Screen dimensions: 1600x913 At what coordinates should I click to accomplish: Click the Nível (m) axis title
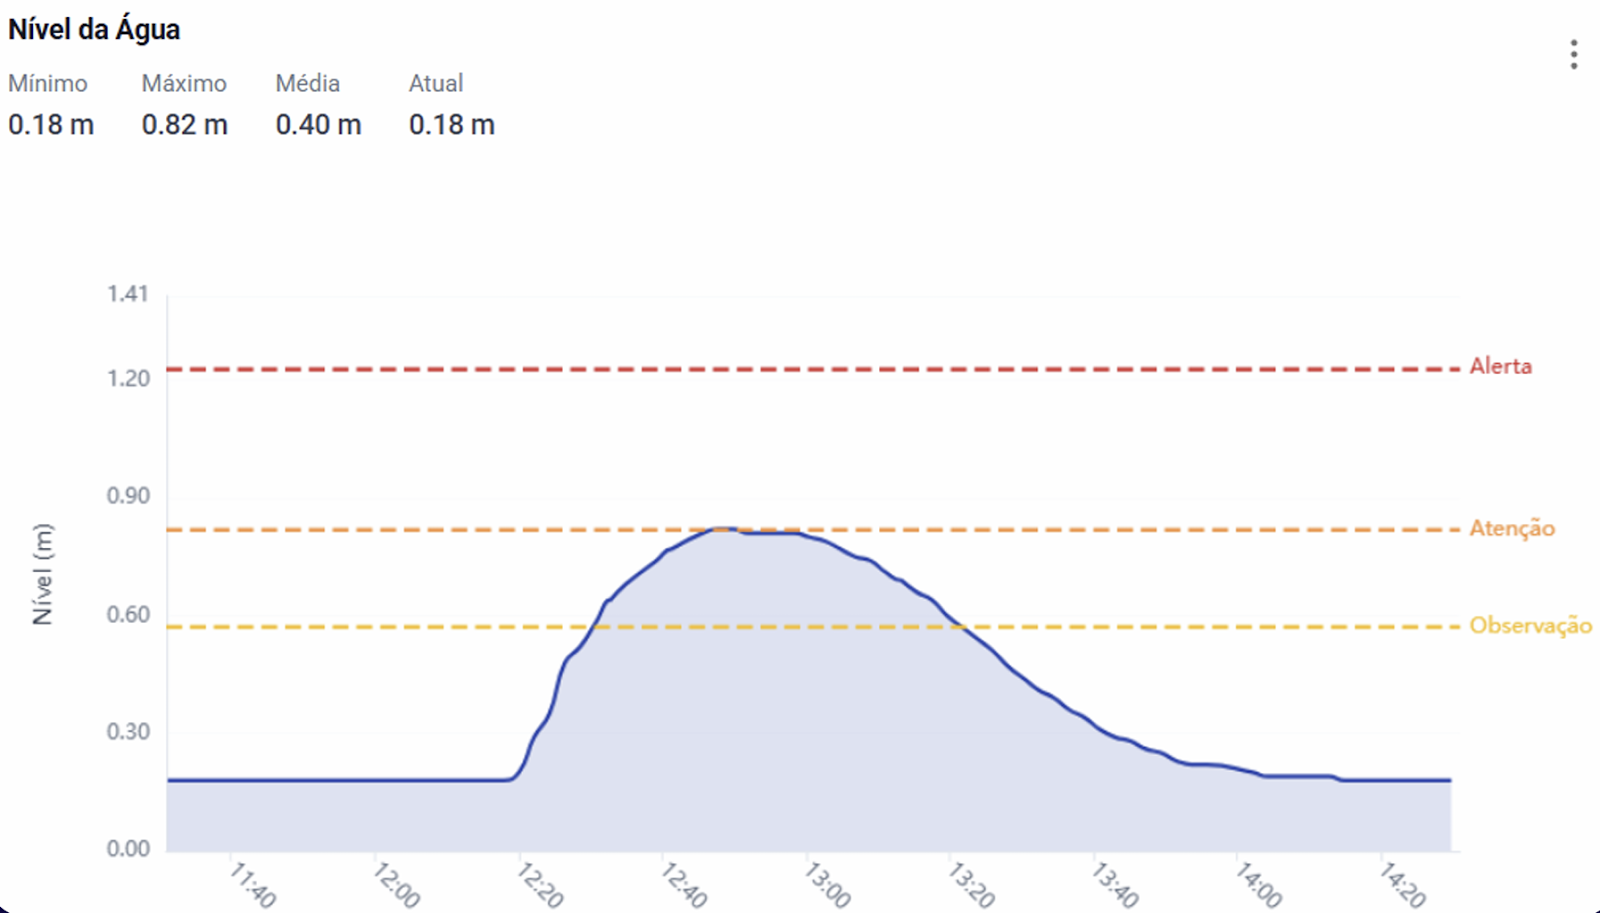[x=42, y=574]
